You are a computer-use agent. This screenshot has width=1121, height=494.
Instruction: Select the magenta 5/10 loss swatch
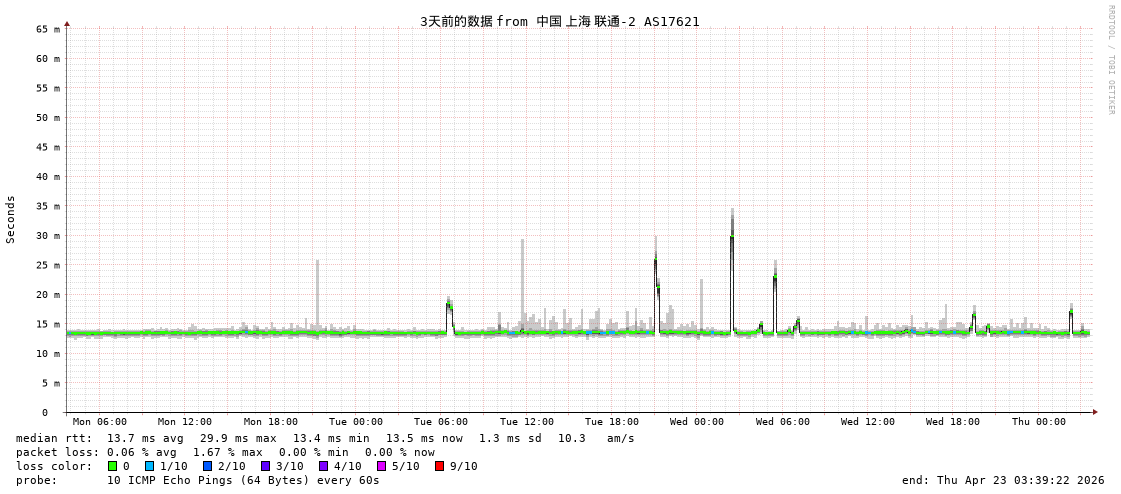382,466
